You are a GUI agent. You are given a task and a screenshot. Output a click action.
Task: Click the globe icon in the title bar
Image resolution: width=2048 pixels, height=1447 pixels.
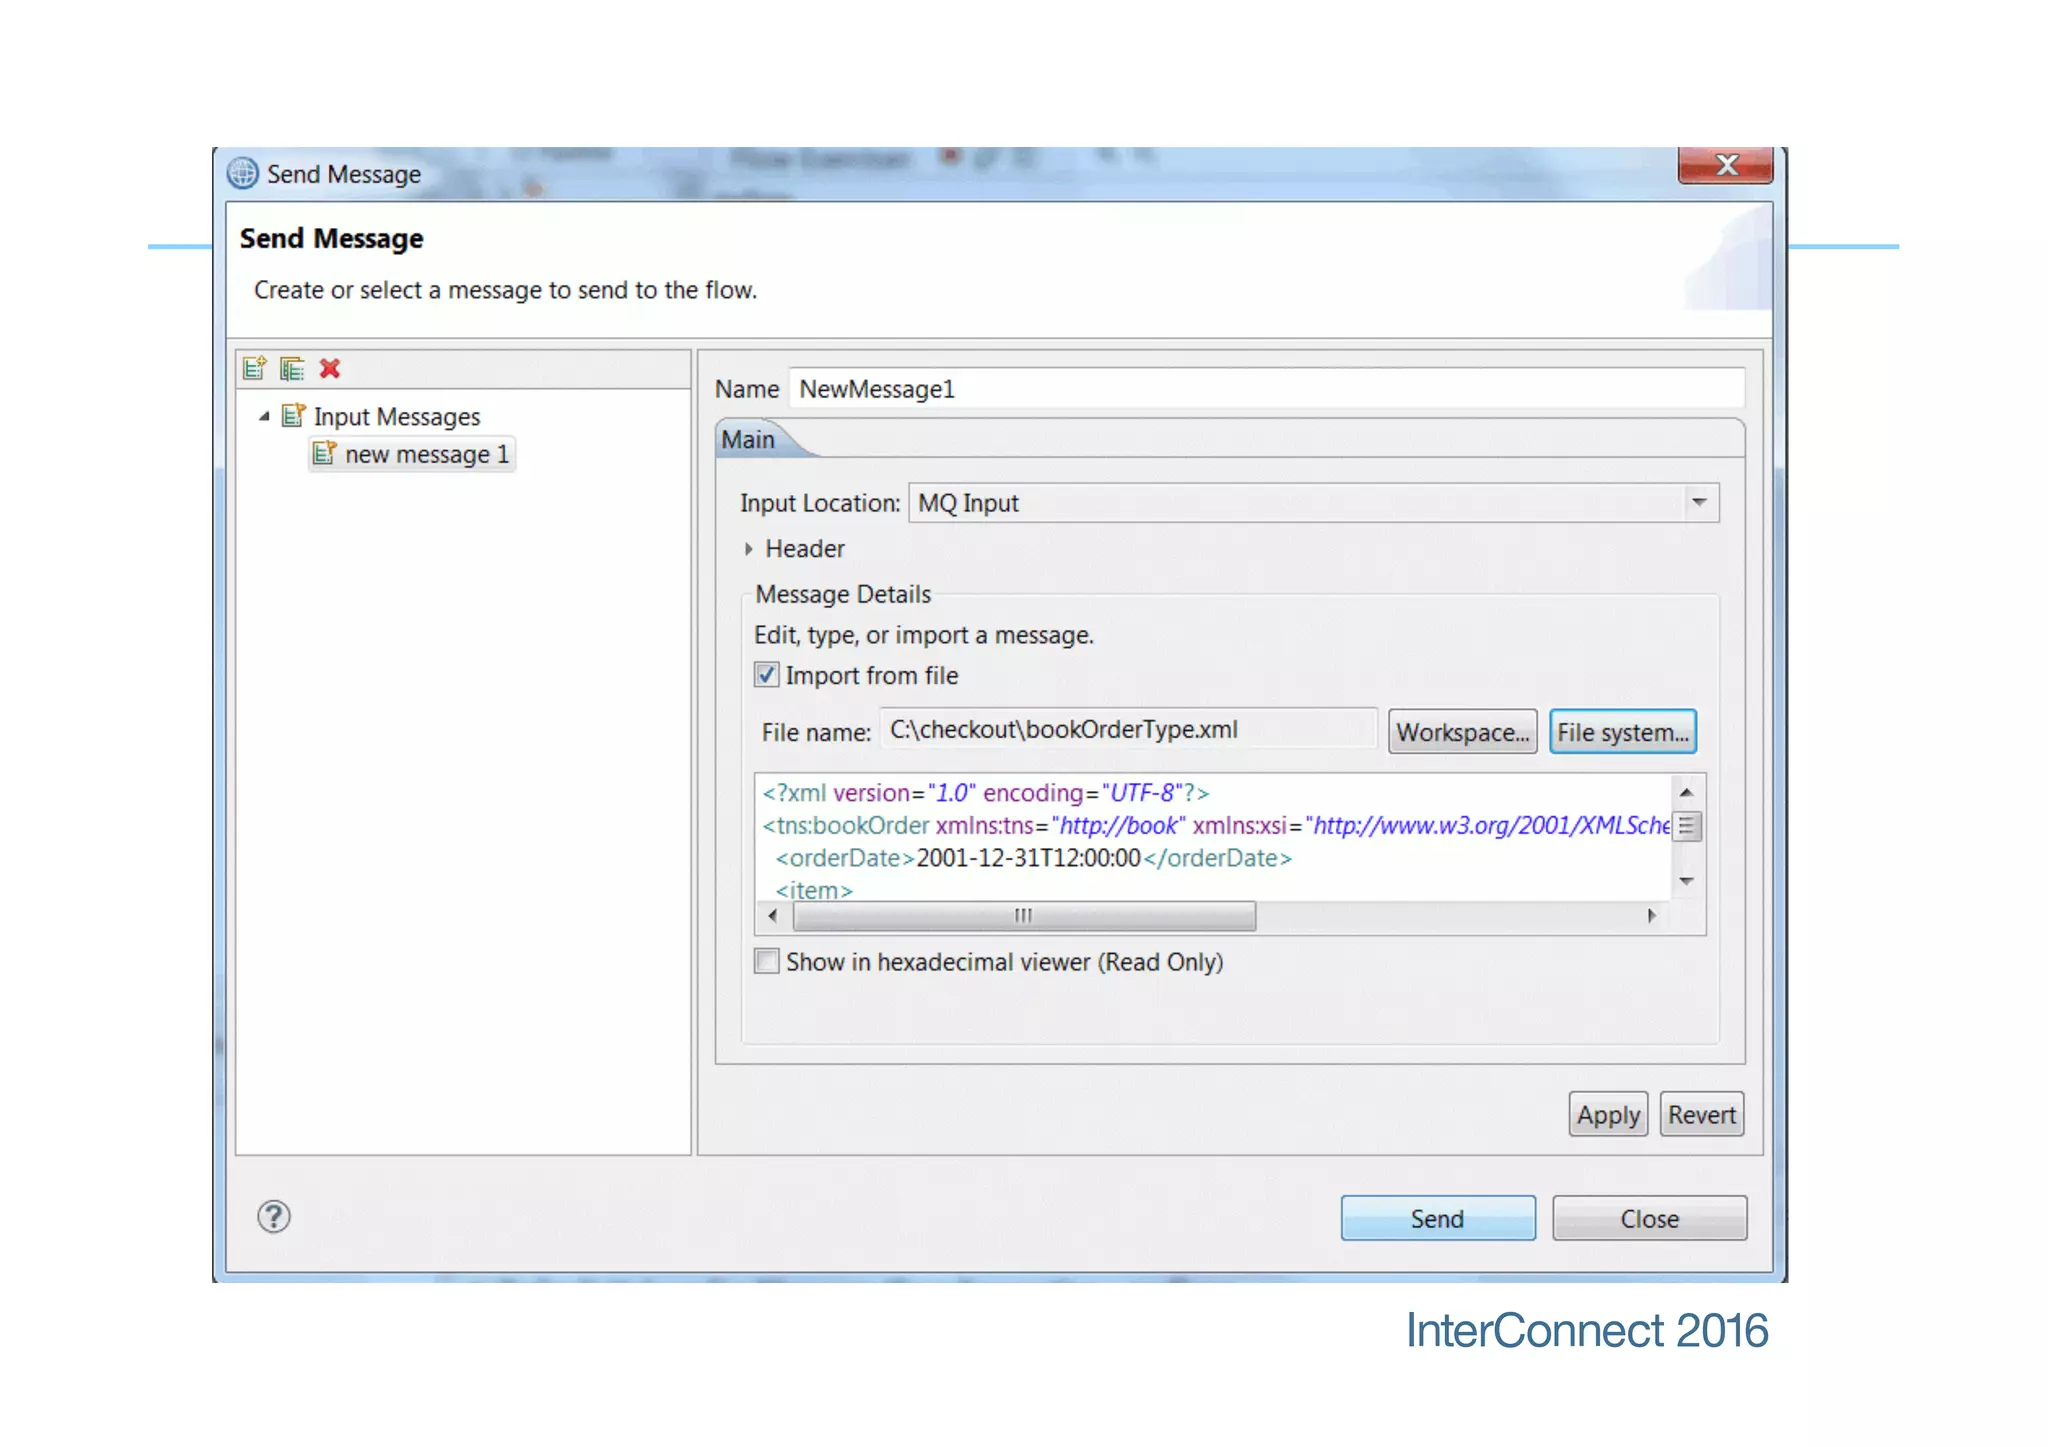pyautogui.click(x=243, y=174)
